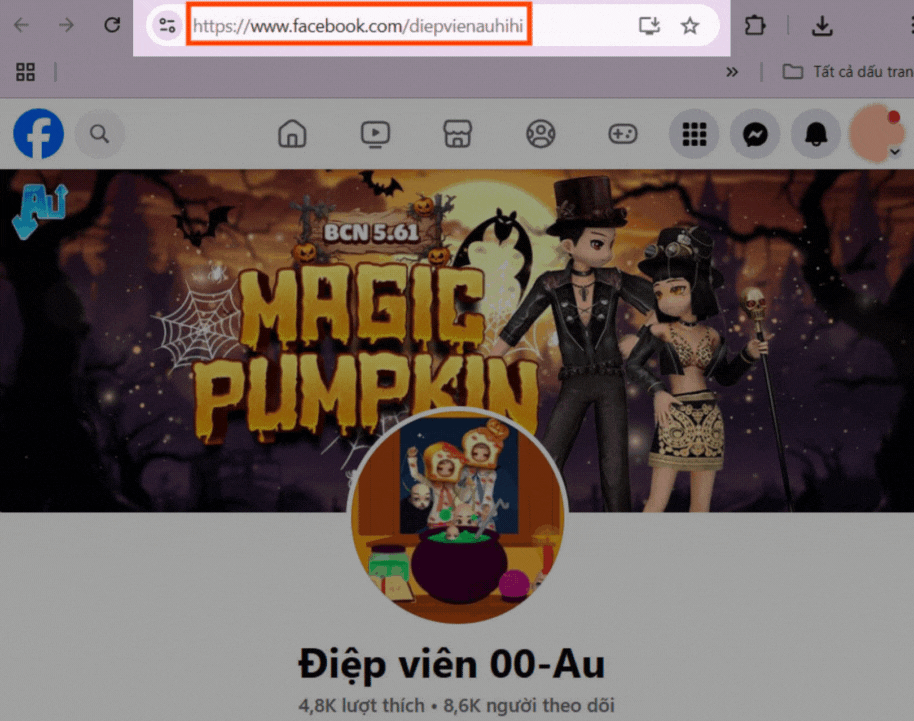Screen dimensions: 914x721
Task: Open Messenger chats
Action: click(x=755, y=134)
